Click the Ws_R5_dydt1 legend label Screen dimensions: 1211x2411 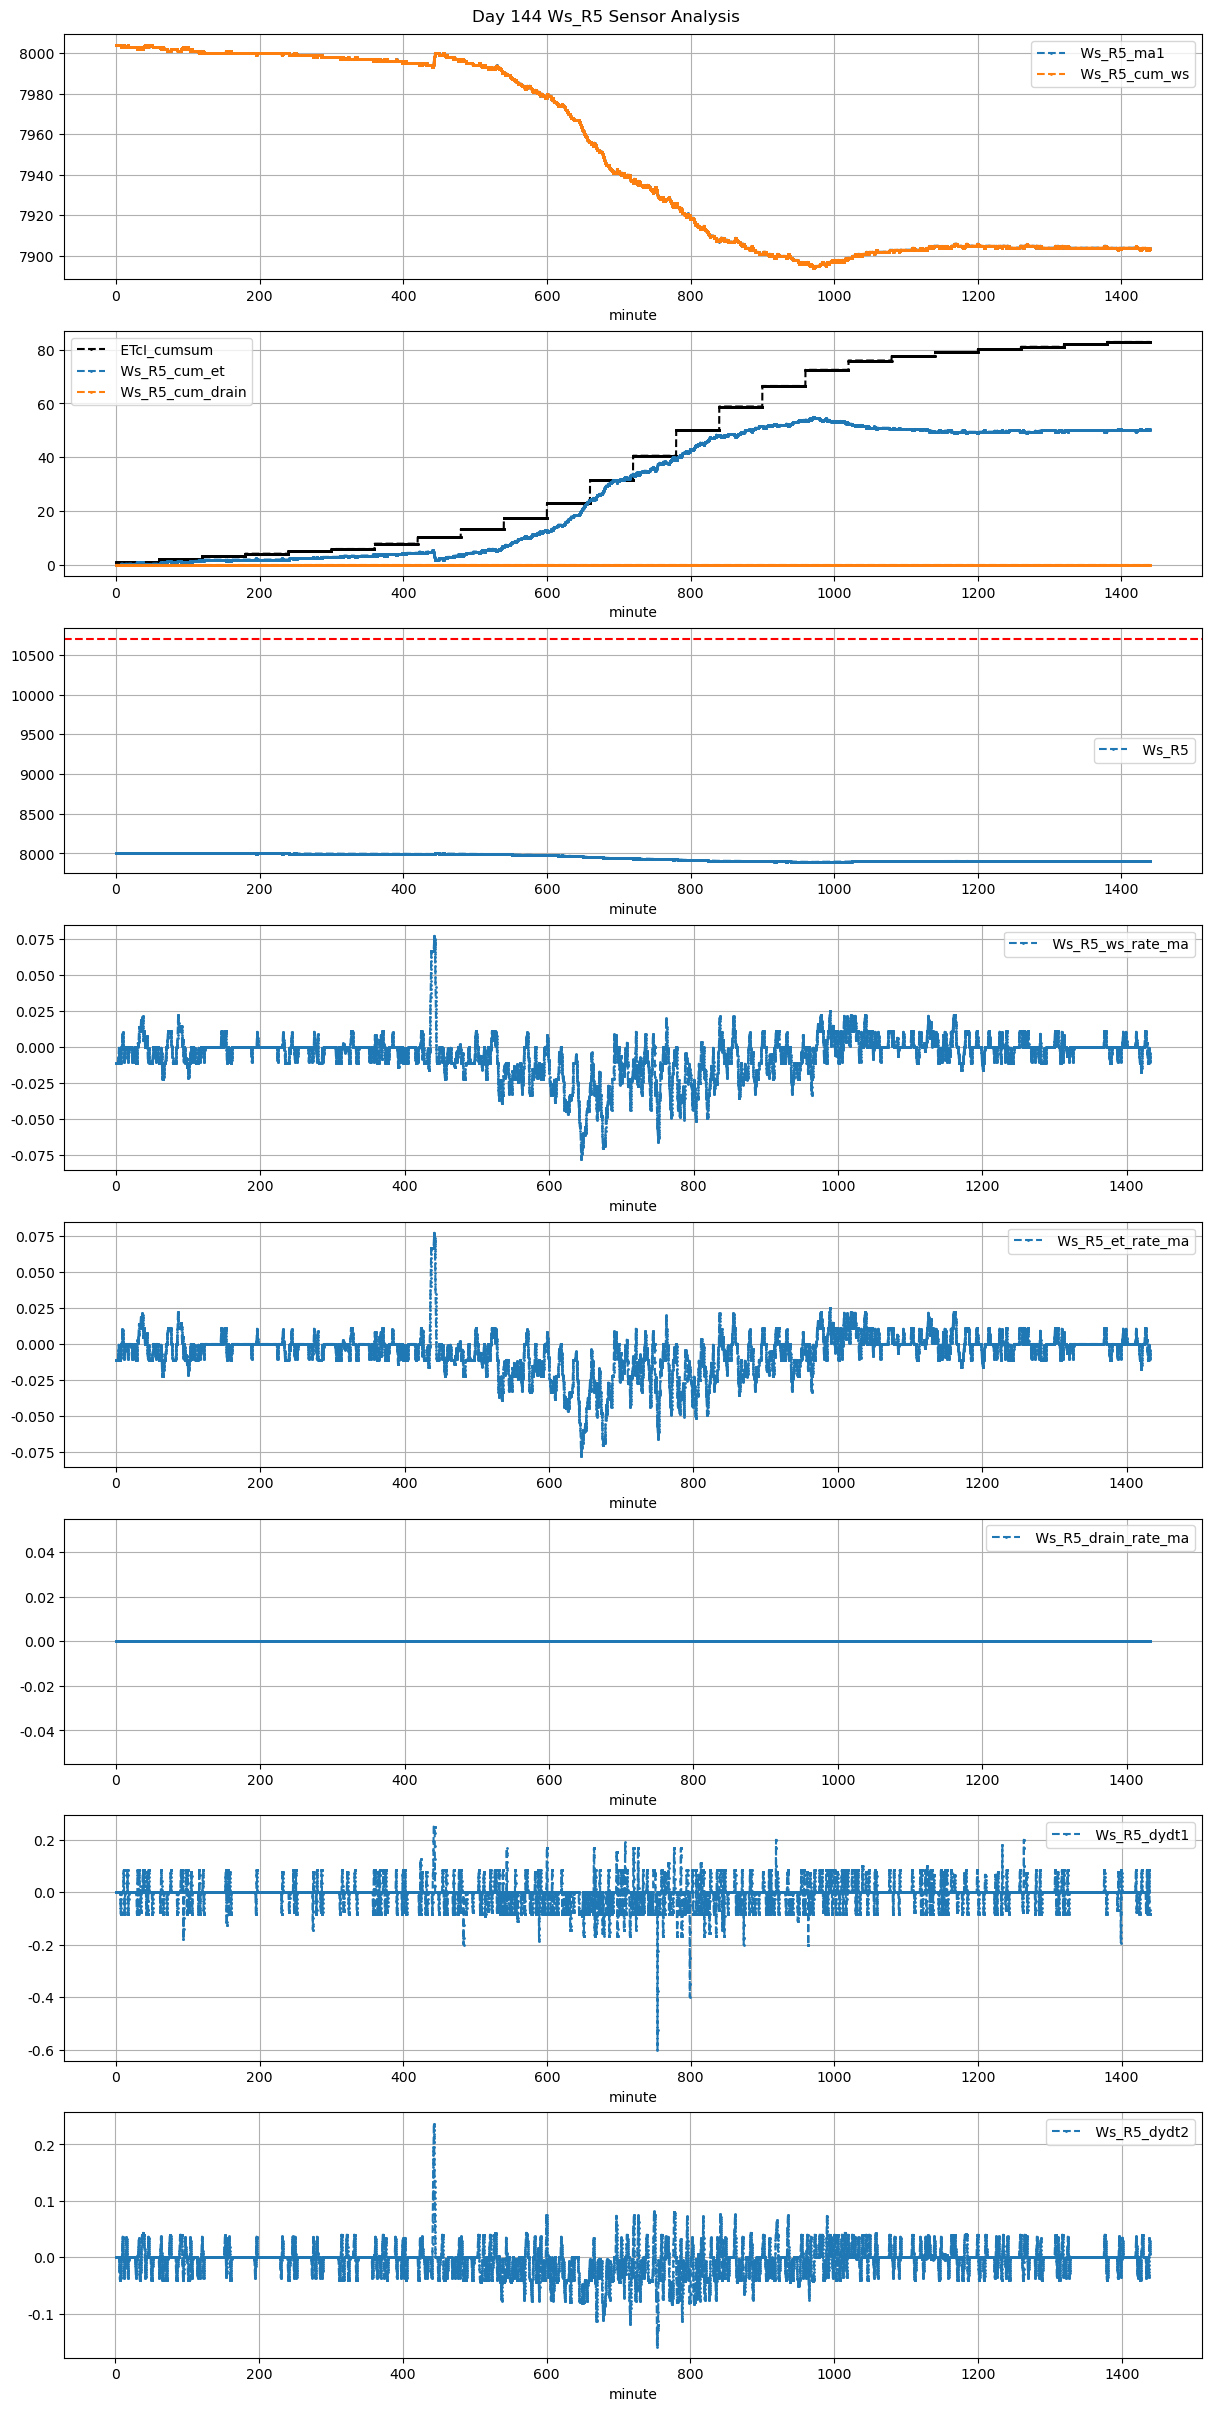[1141, 1835]
